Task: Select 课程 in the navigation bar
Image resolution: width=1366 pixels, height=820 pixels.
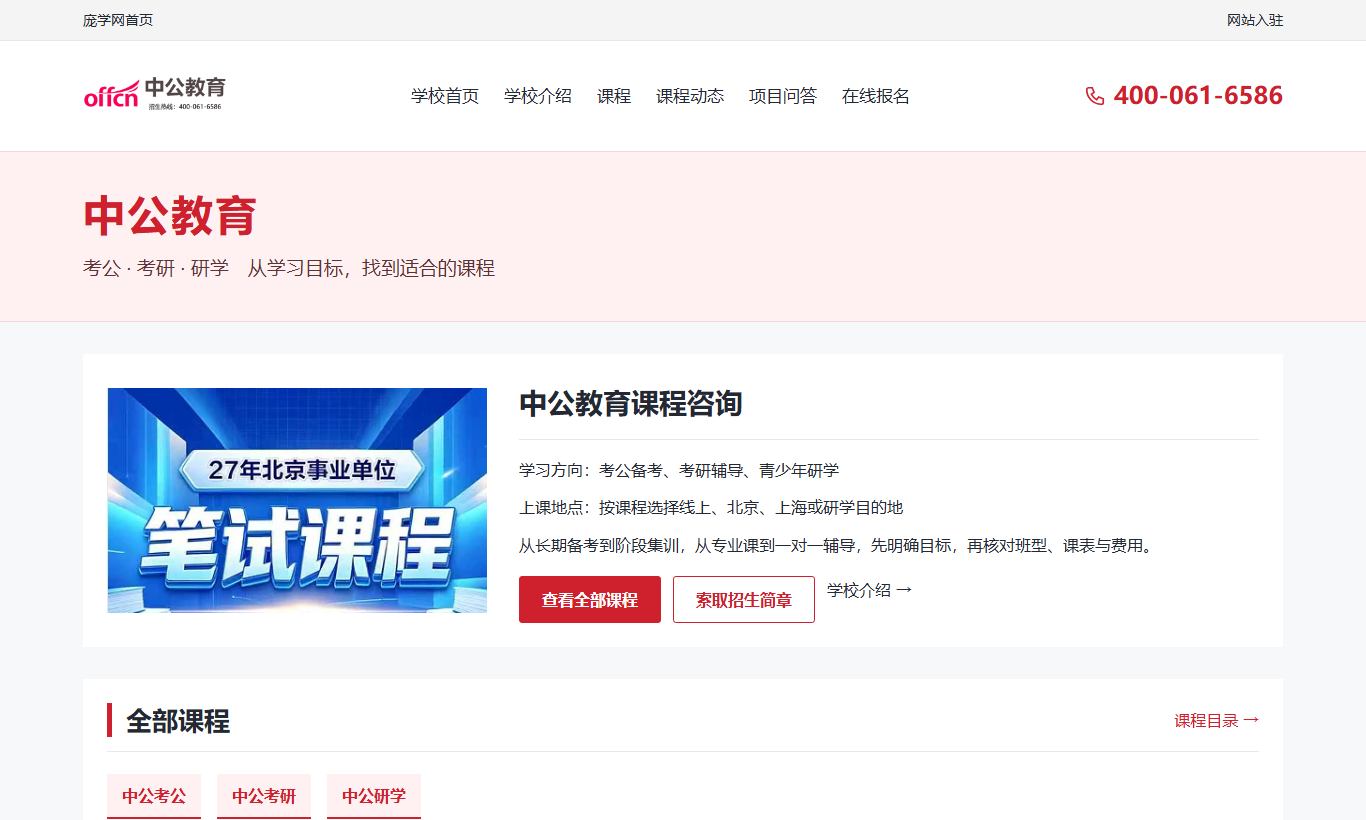Action: pos(614,96)
